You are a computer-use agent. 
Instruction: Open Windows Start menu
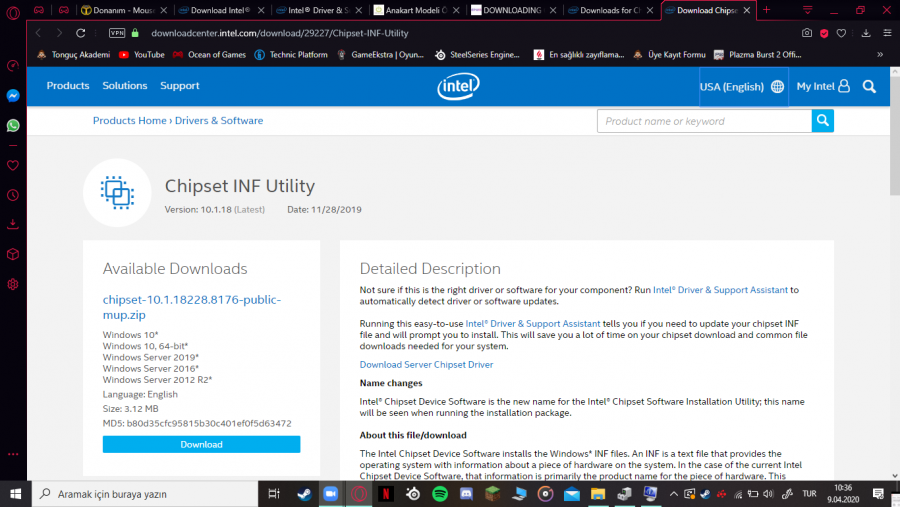[x=15, y=494]
